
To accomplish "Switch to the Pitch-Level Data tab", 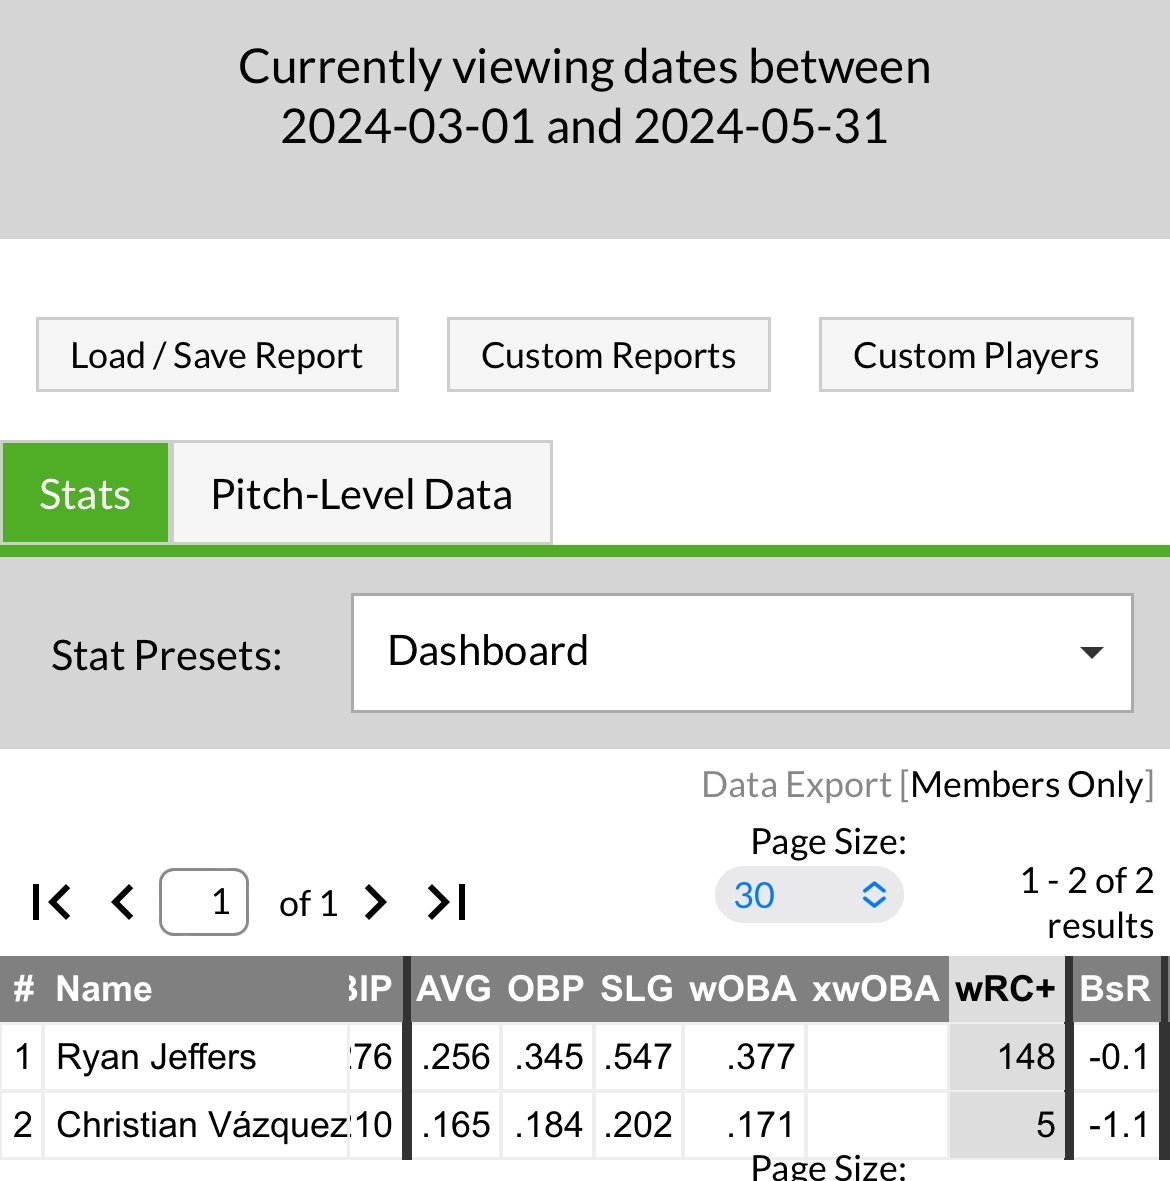I will (x=361, y=494).
